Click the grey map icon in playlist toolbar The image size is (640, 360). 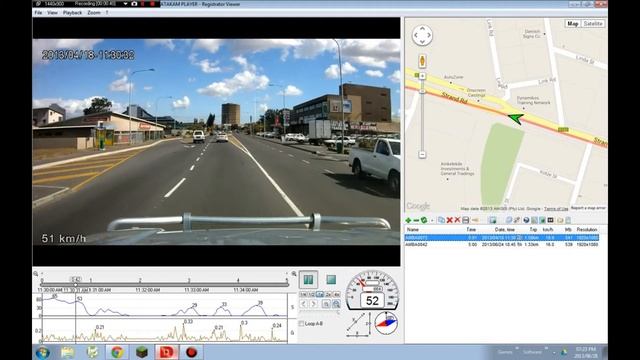534,220
